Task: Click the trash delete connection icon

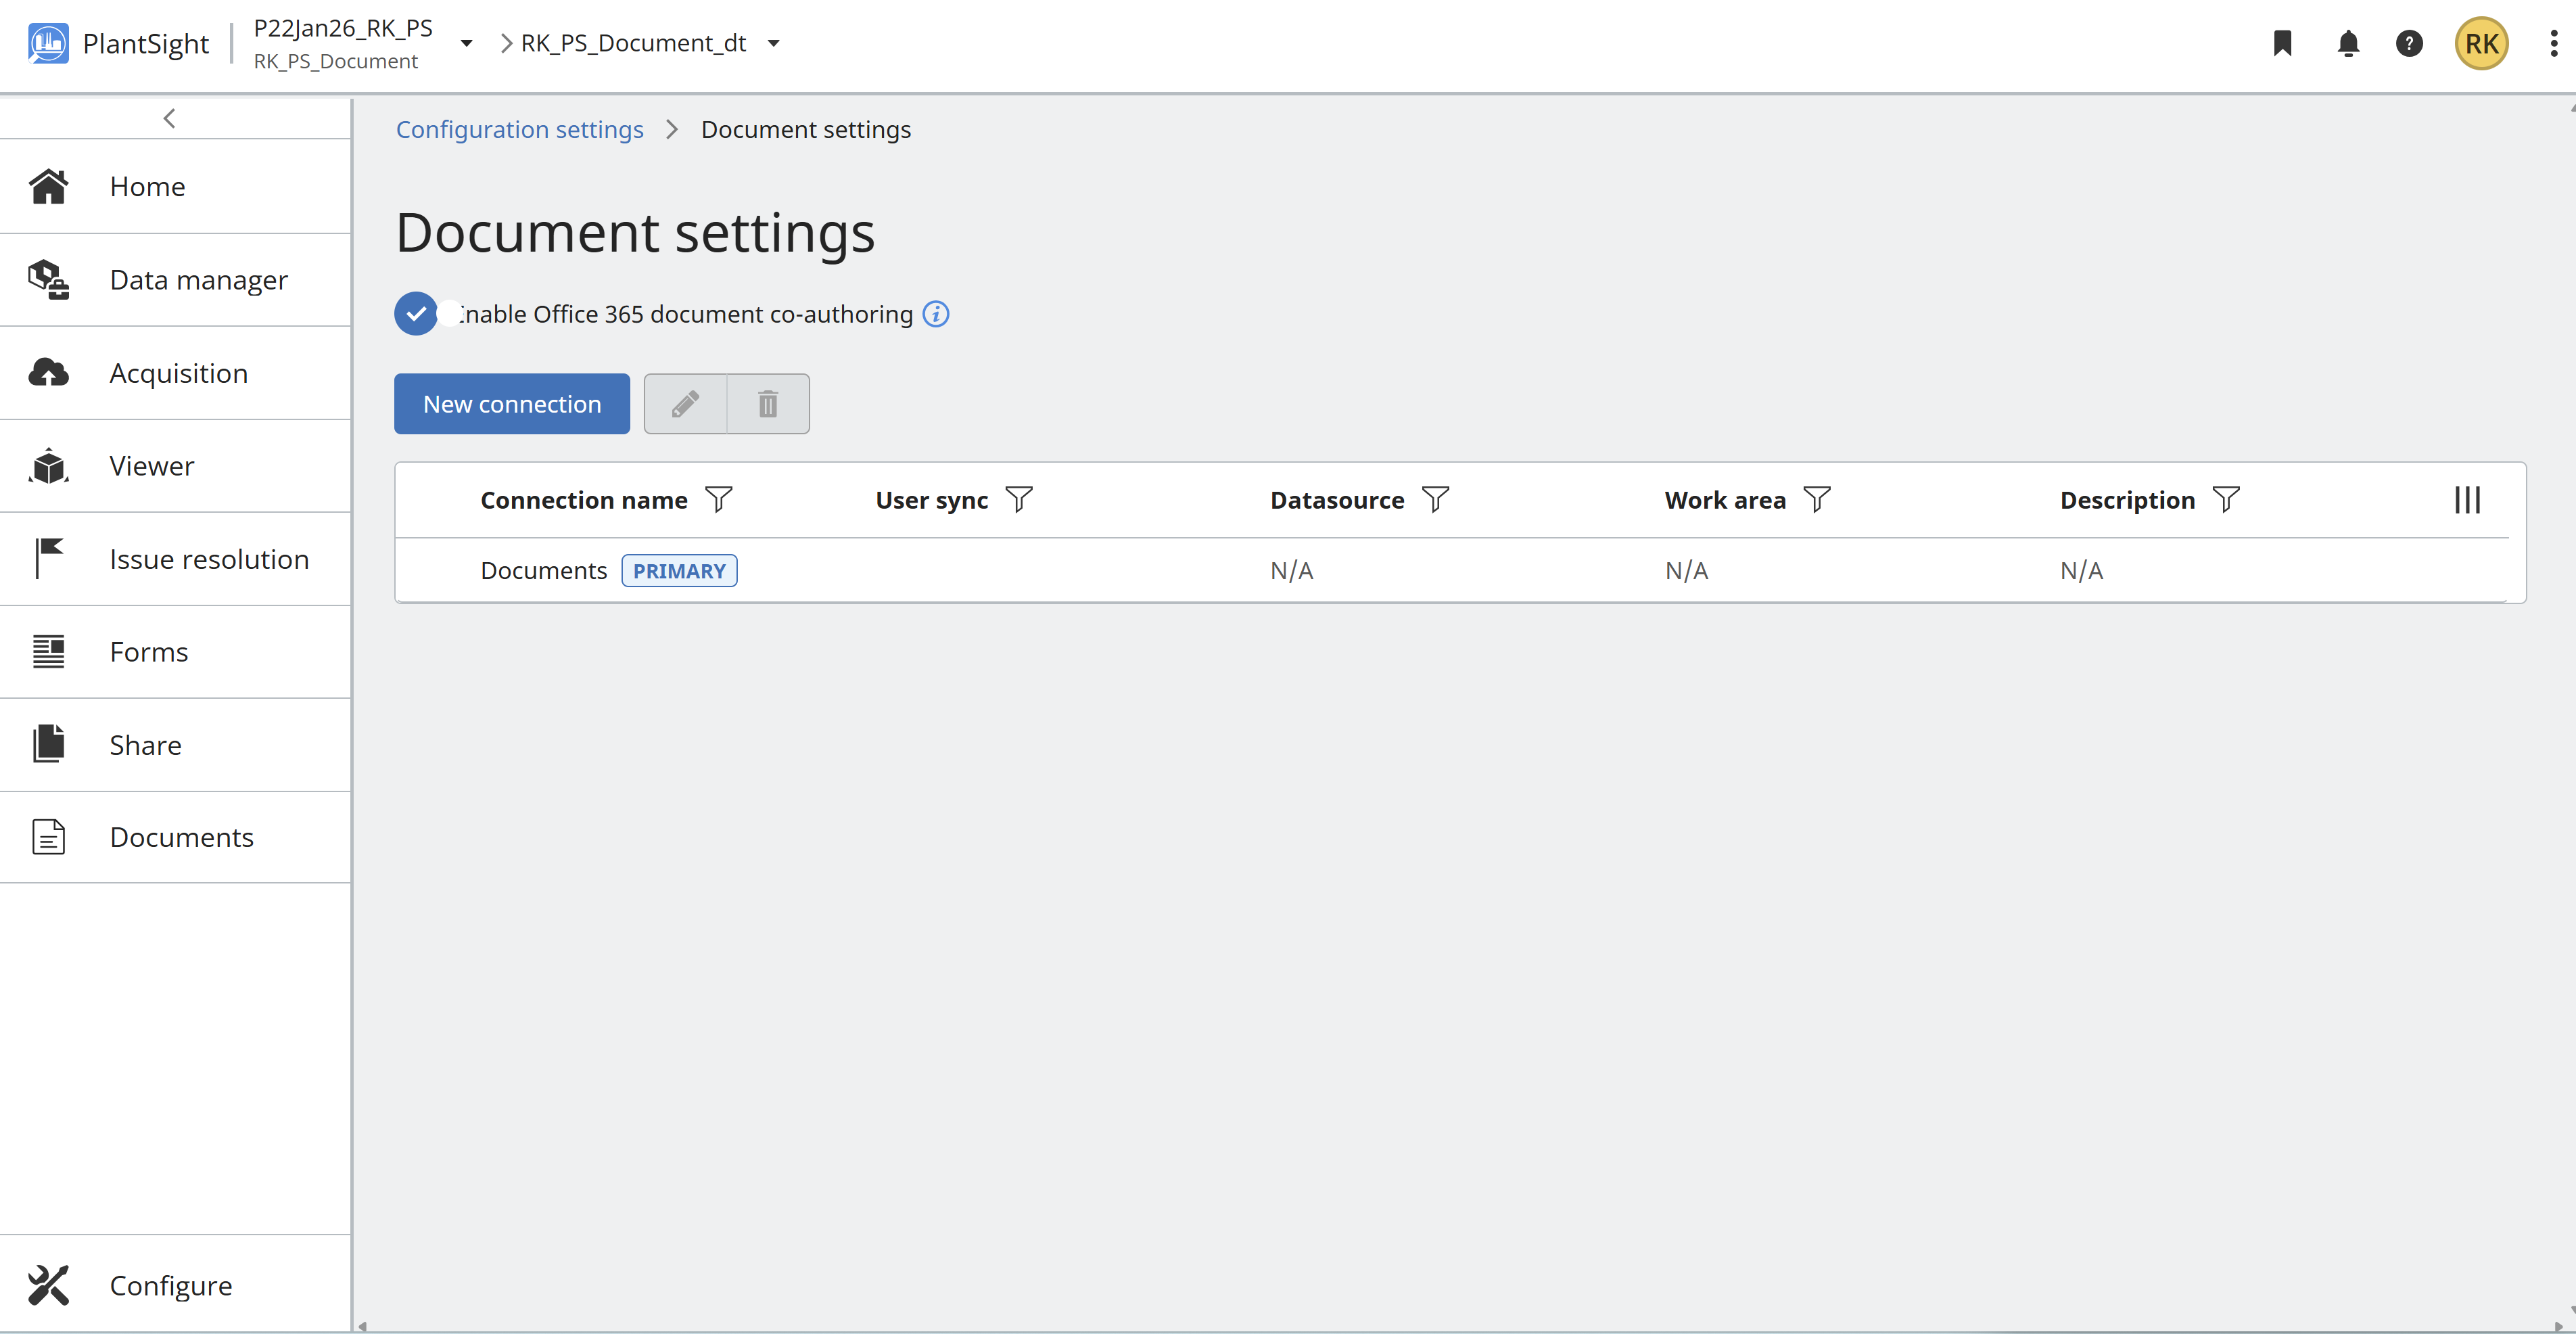Action: (x=768, y=404)
